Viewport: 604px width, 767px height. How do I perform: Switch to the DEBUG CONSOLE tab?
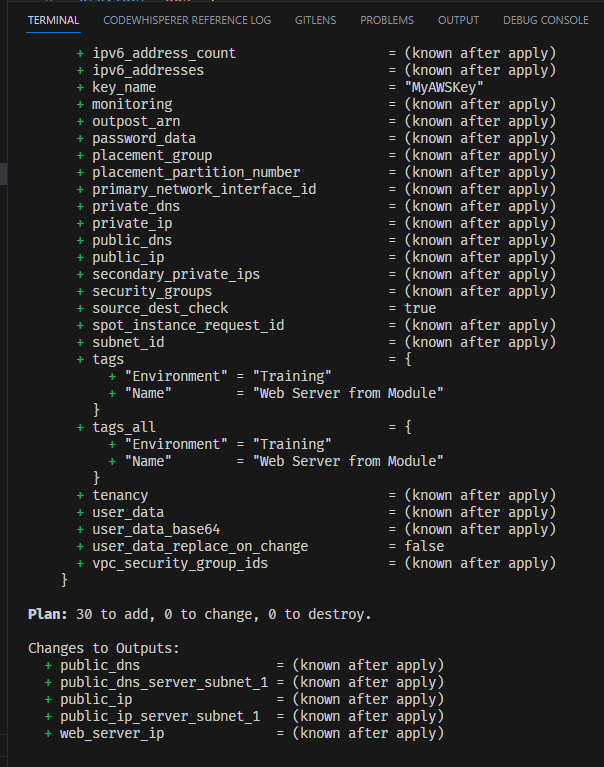[x=545, y=20]
